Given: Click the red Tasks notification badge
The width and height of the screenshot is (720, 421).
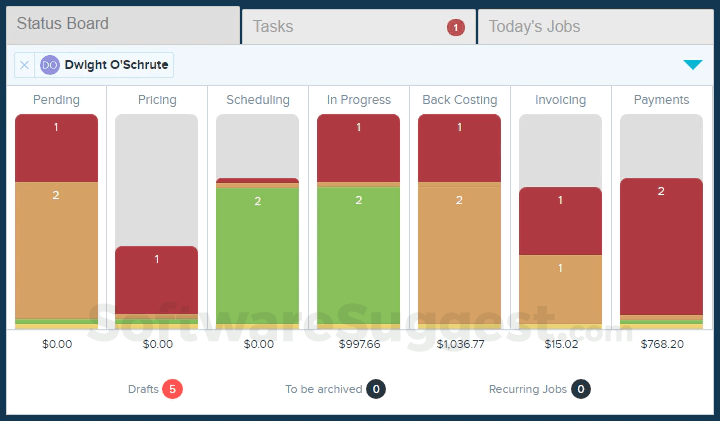Looking at the screenshot, I should click(456, 27).
